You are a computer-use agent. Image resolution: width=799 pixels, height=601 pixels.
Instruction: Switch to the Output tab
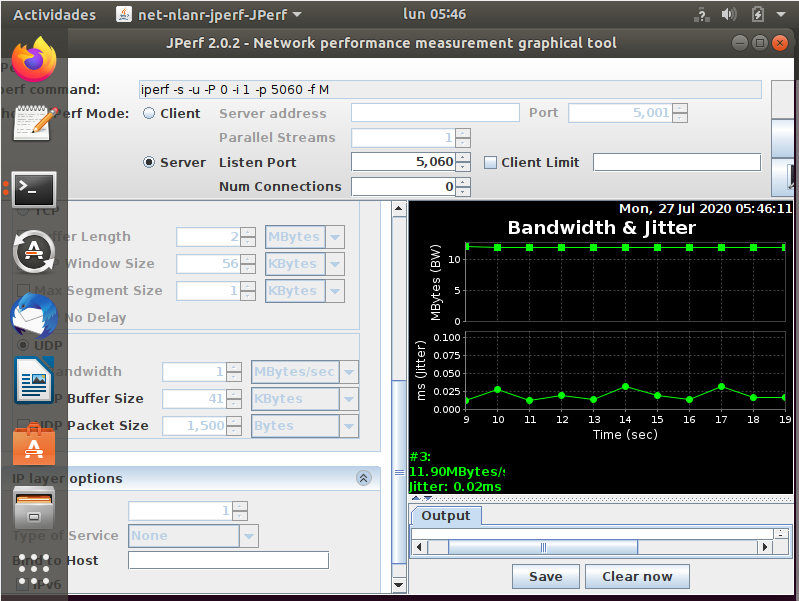(445, 515)
